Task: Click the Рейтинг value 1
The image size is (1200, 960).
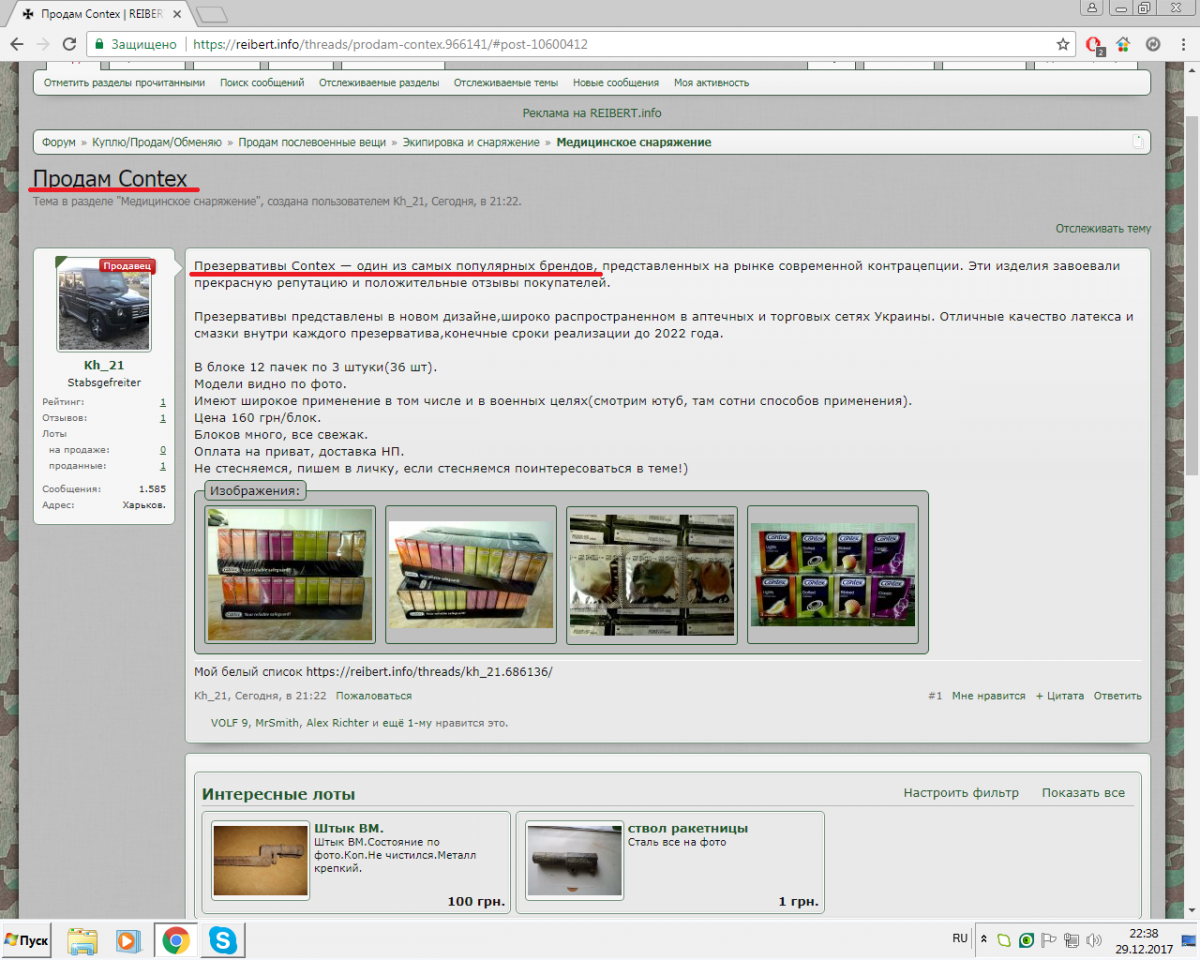Action: click(x=163, y=402)
